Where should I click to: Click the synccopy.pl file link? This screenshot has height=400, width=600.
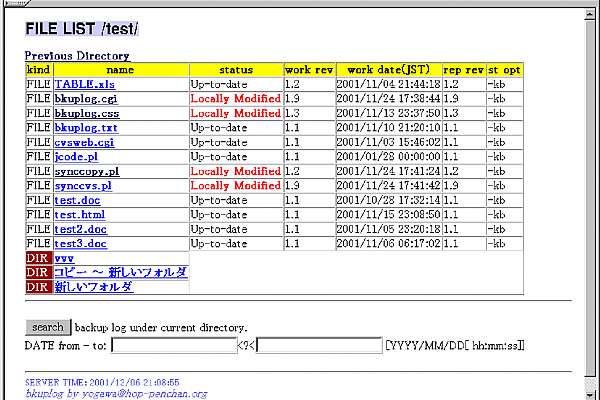coord(87,172)
